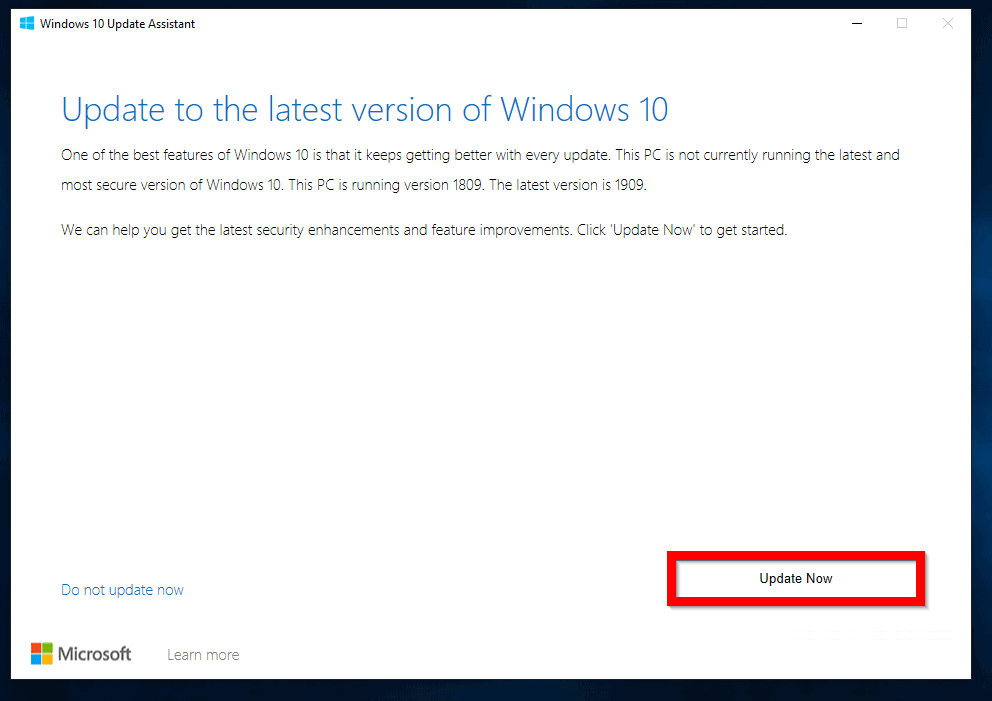Click the paragraph starting with 'We can help you'

[x=424, y=230]
